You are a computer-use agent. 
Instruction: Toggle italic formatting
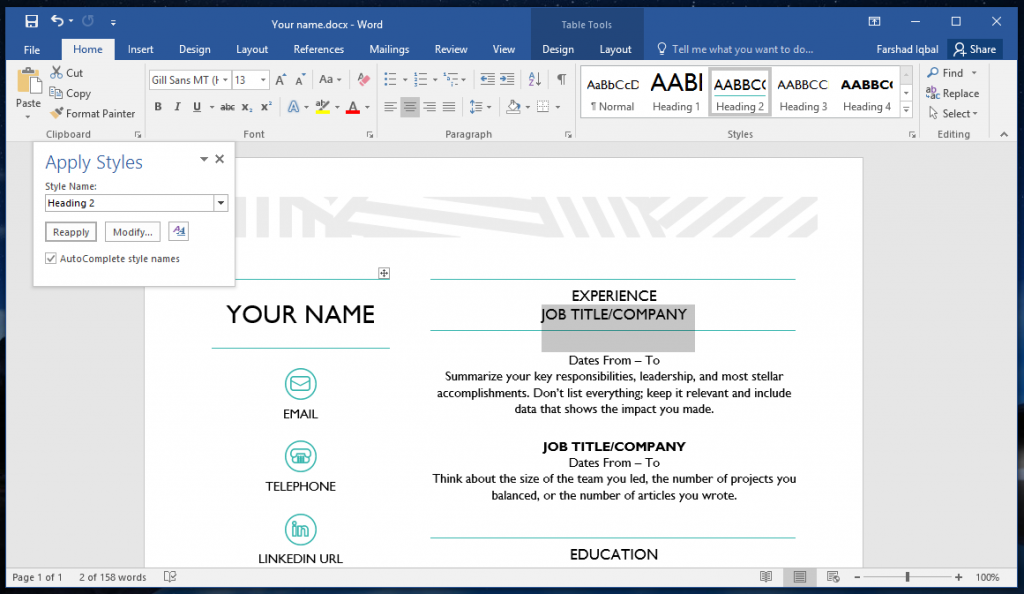click(177, 106)
